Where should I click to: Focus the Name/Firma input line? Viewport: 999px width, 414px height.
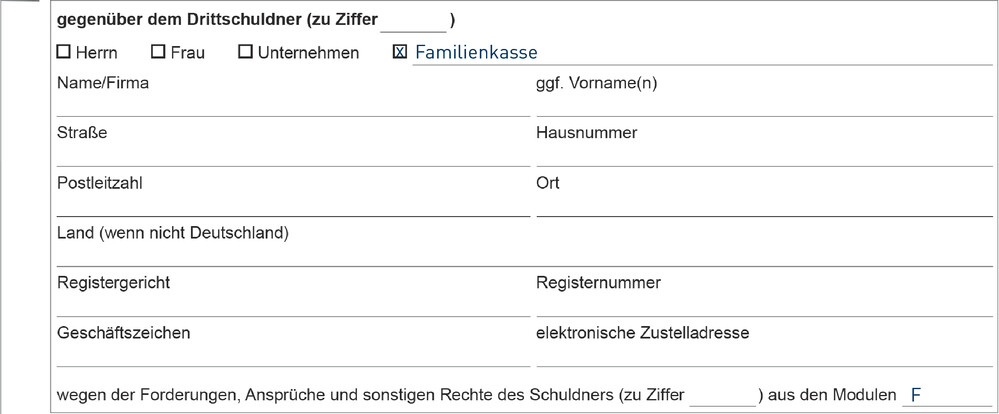pyautogui.click(x=293, y=106)
